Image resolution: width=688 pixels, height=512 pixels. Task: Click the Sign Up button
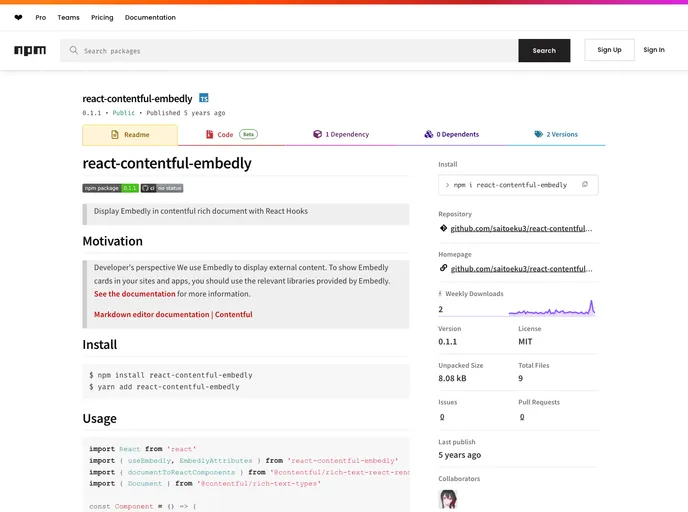(x=609, y=50)
